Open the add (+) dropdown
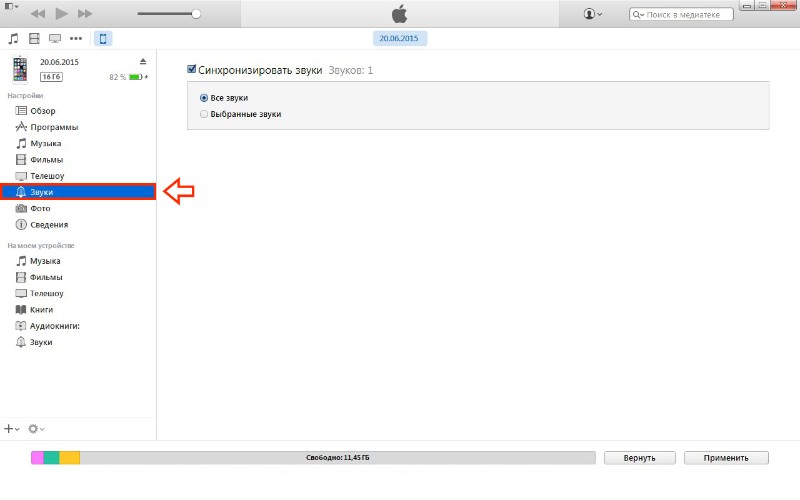800x500 pixels. (12, 429)
